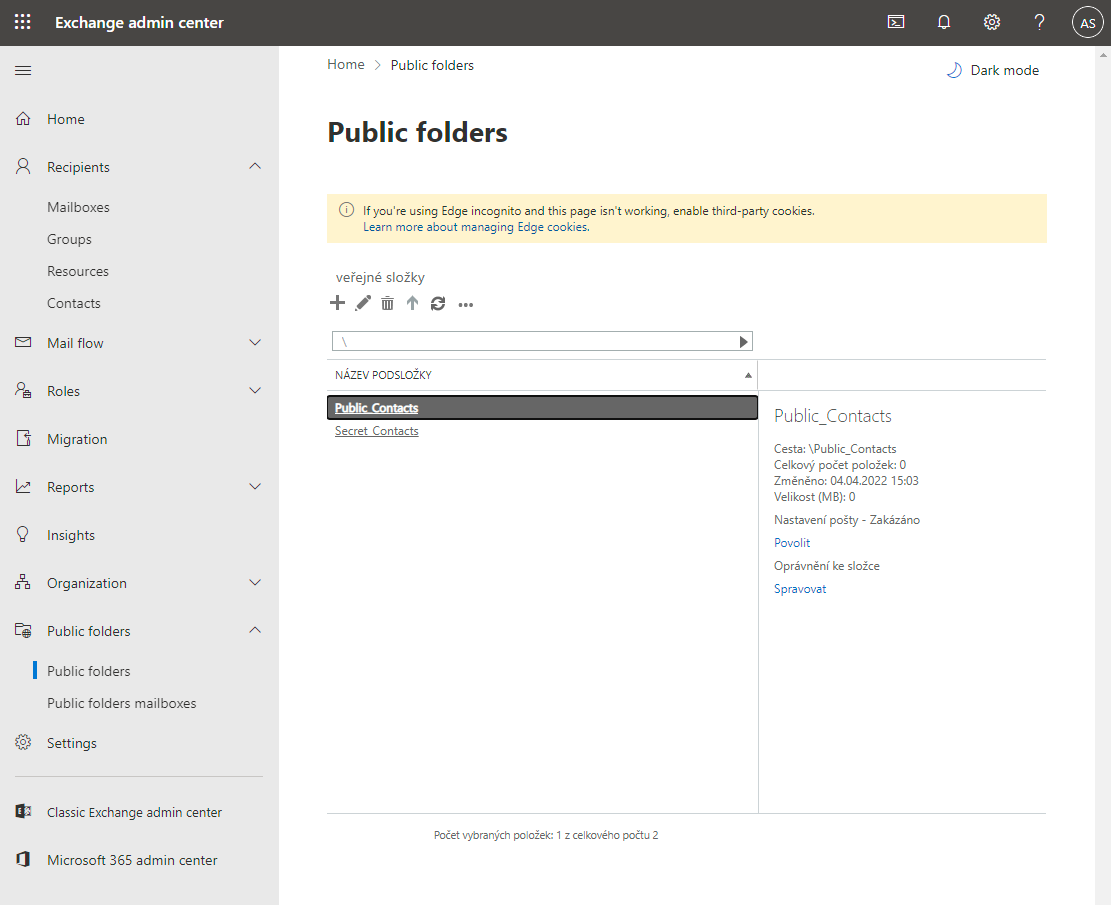1111x905 pixels.
Task: Open Resources in the sidebar
Action: pyautogui.click(x=78, y=271)
